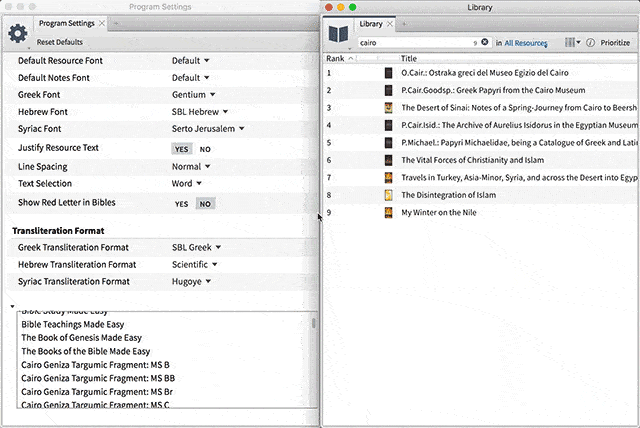The height and width of the screenshot is (428, 640).
Task: Close the Library tab
Action: [389, 24]
